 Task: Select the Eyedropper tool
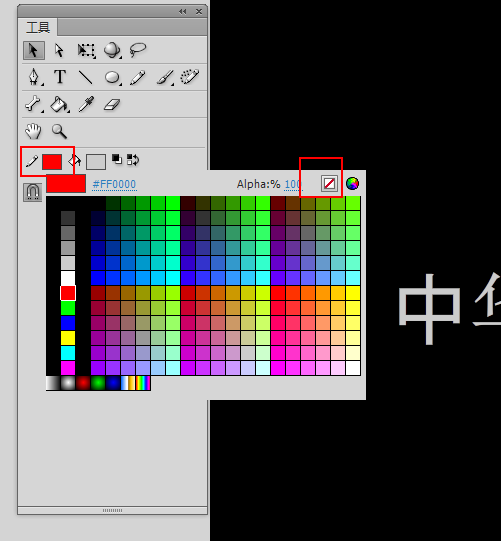click(x=86, y=104)
